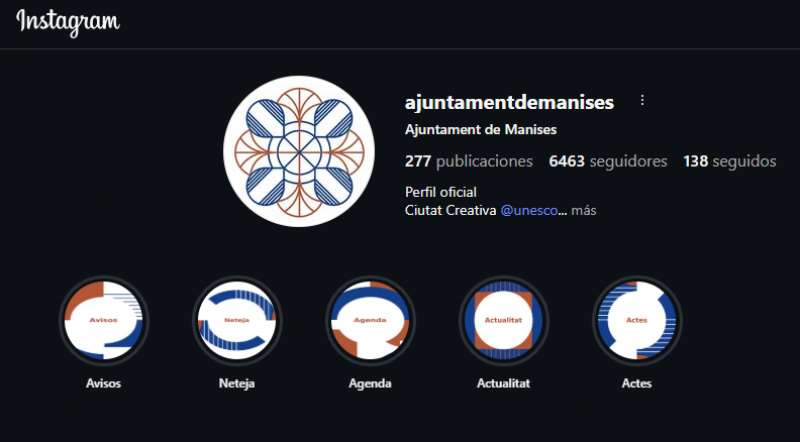Expand the bio with 'más'
This screenshot has width=800, height=442.
[x=584, y=210]
